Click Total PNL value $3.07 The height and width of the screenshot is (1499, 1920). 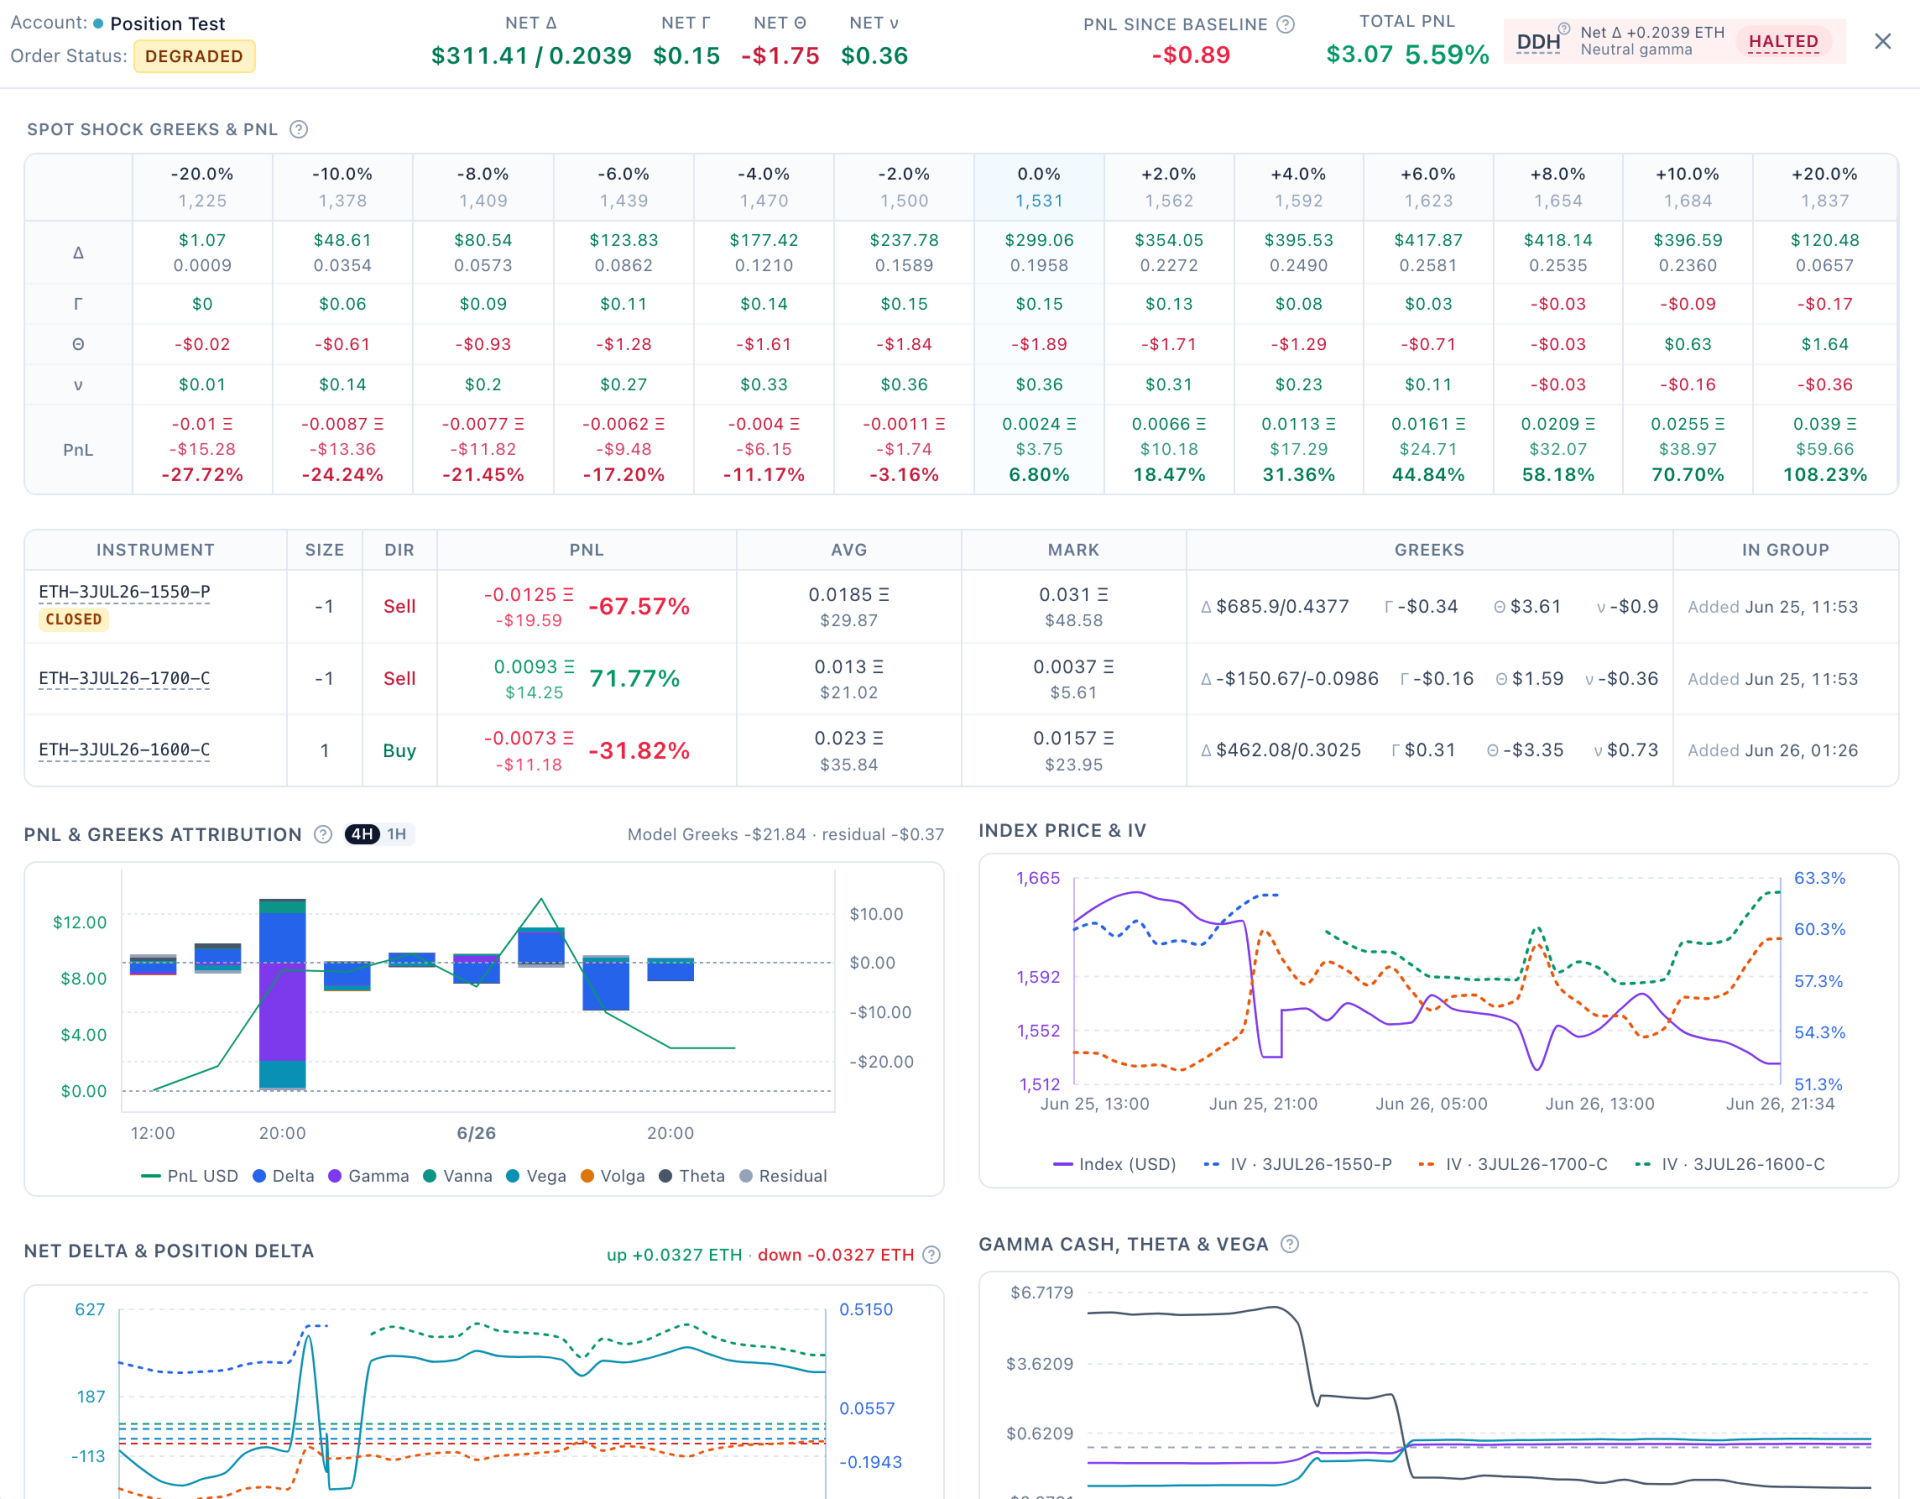(x=1359, y=54)
